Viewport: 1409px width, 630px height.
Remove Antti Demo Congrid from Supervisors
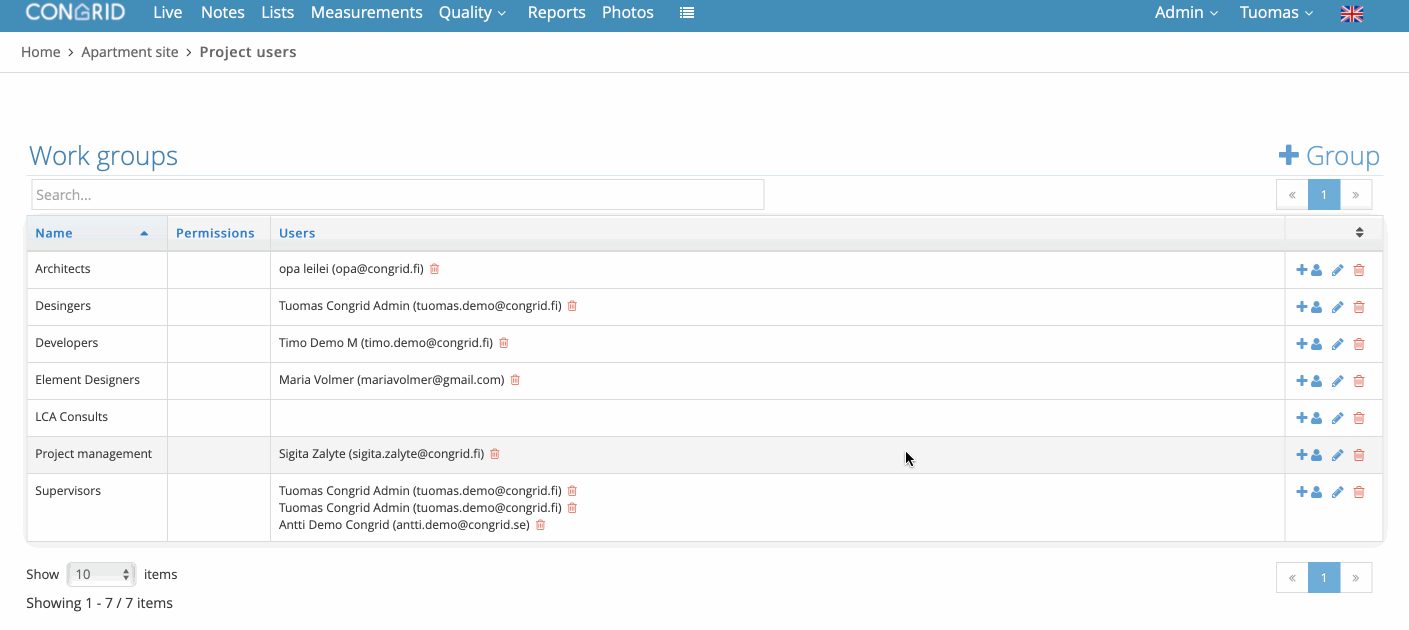coord(541,525)
